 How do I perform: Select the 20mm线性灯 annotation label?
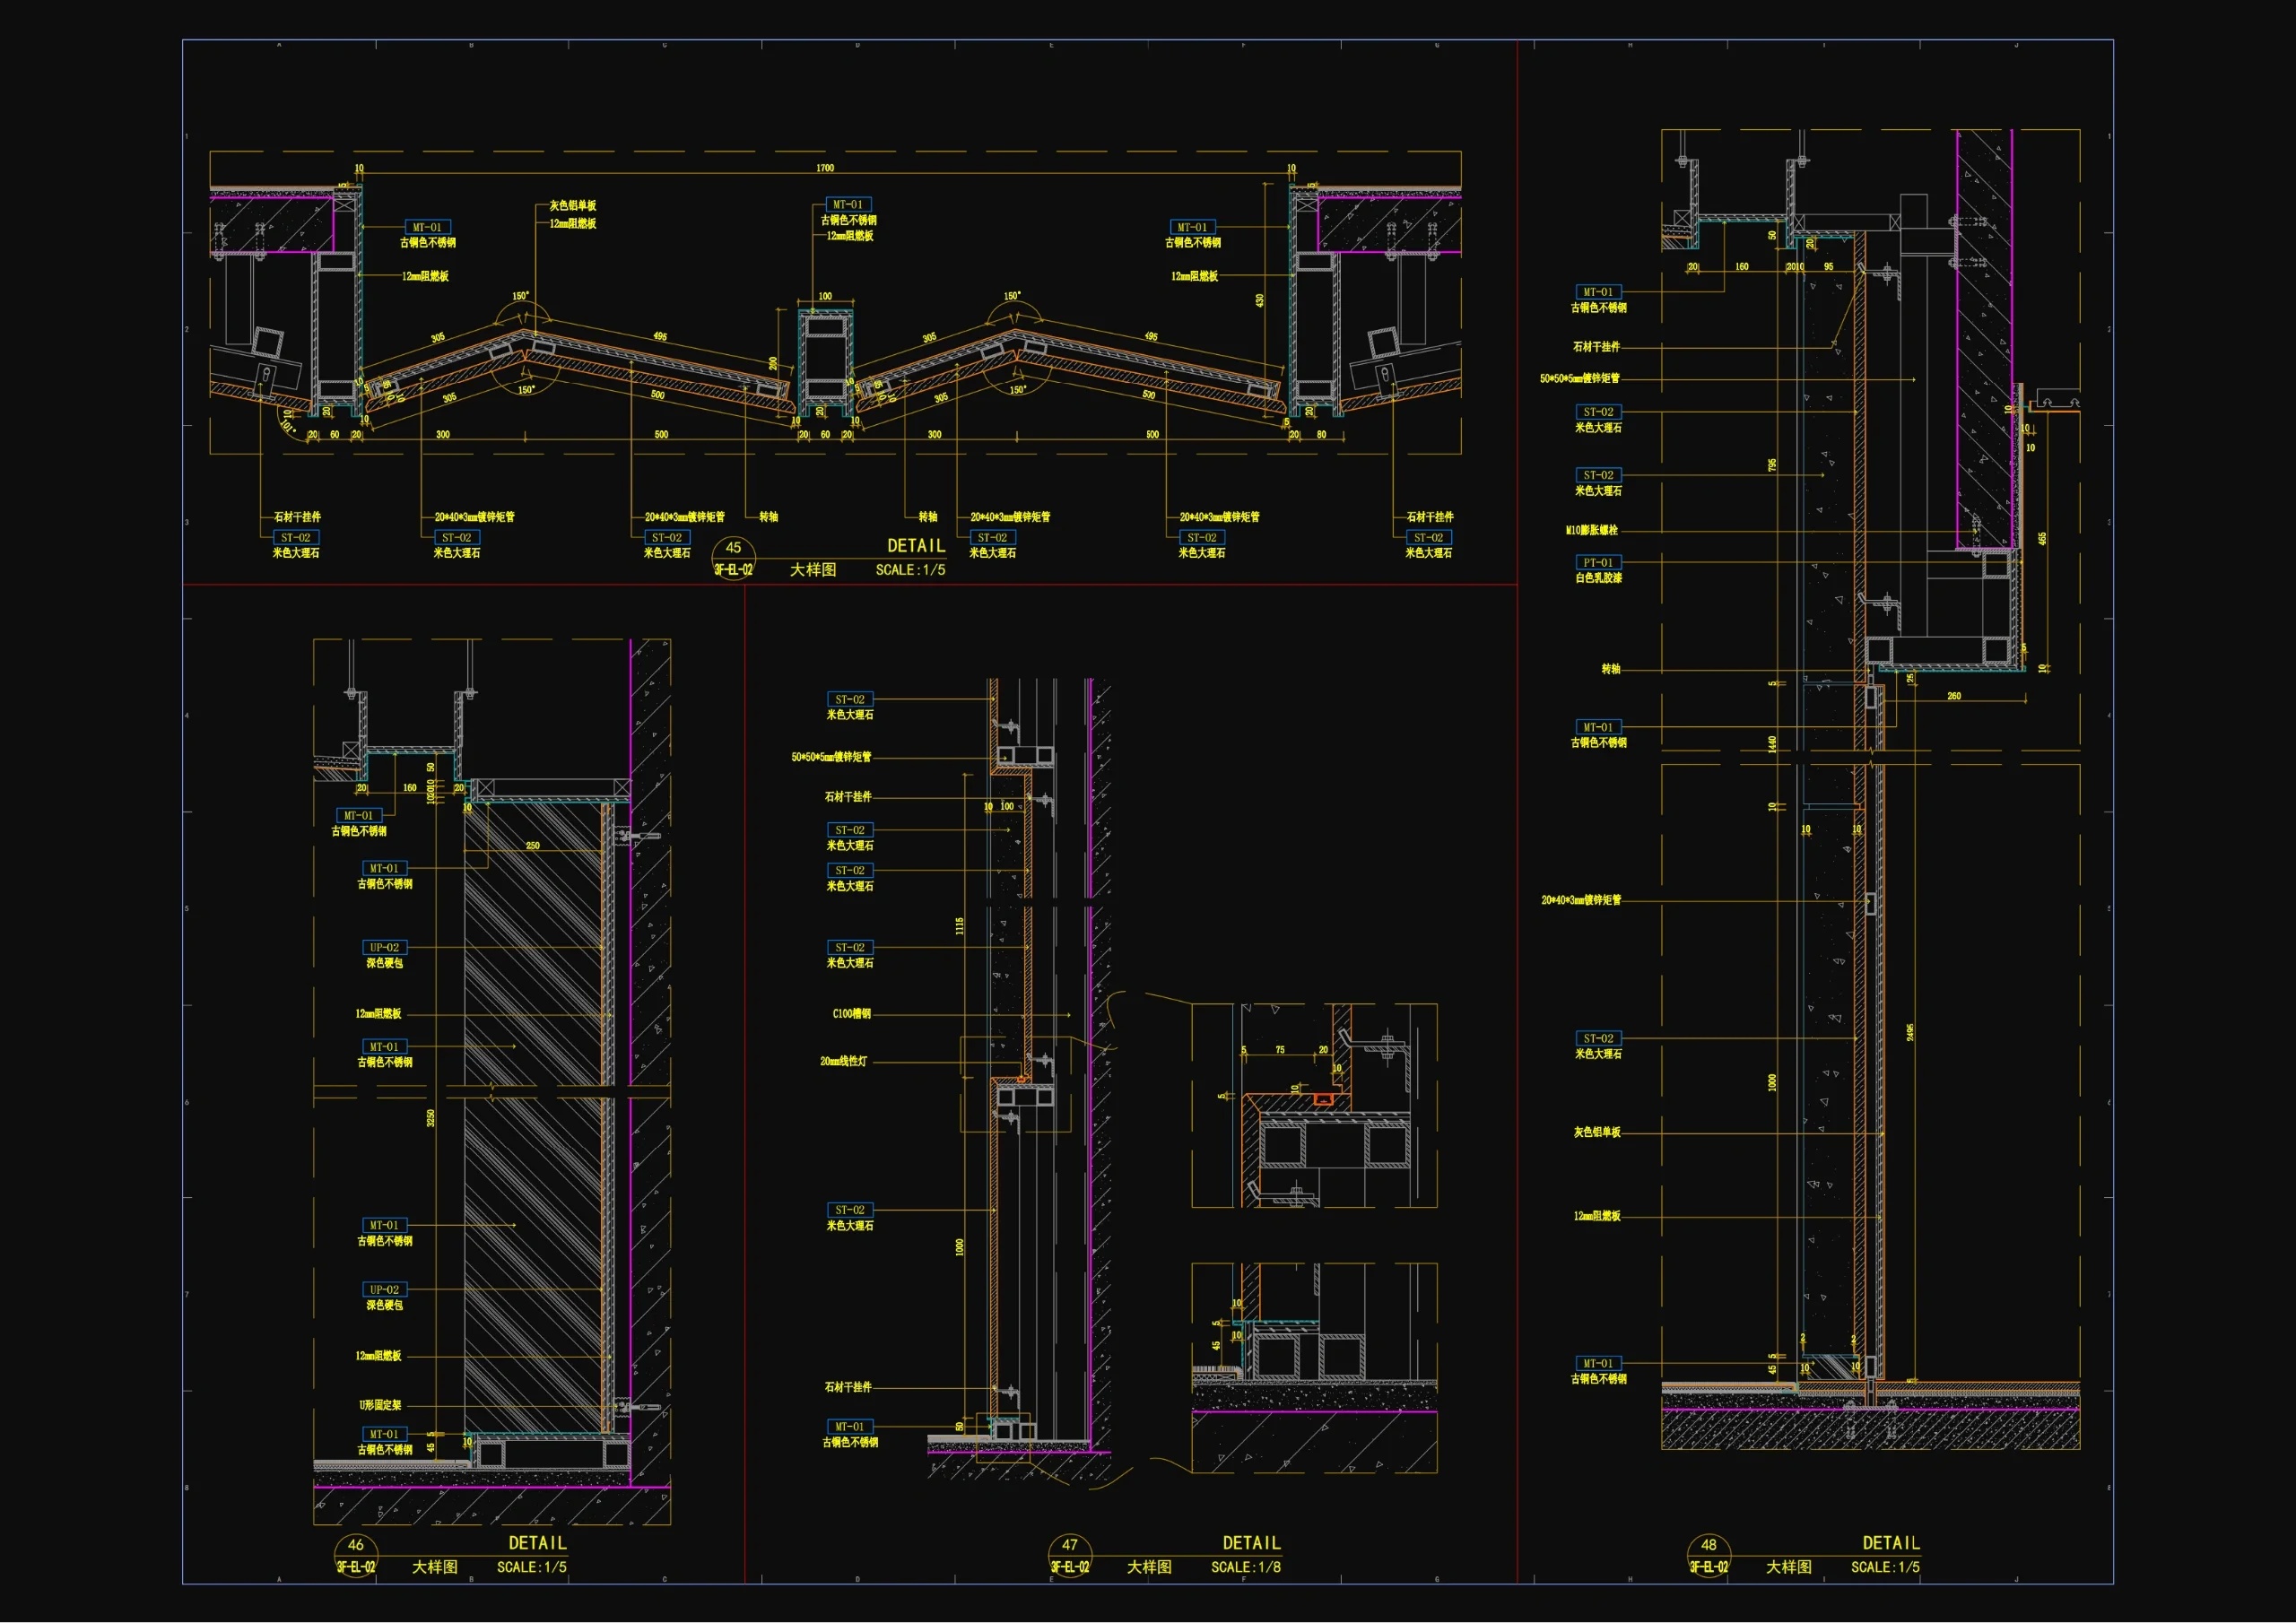pyautogui.click(x=843, y=1061)
